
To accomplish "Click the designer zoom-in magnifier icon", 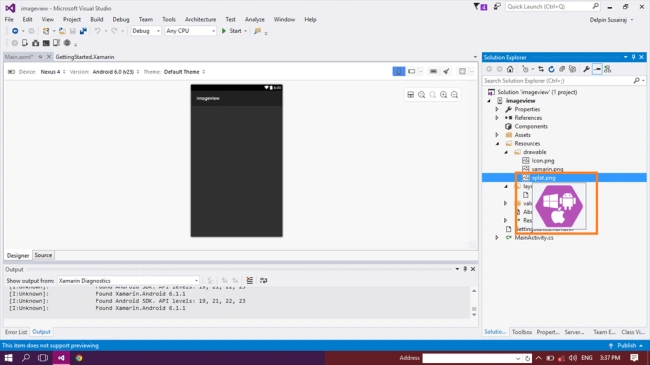I will (x=444, y=95).
